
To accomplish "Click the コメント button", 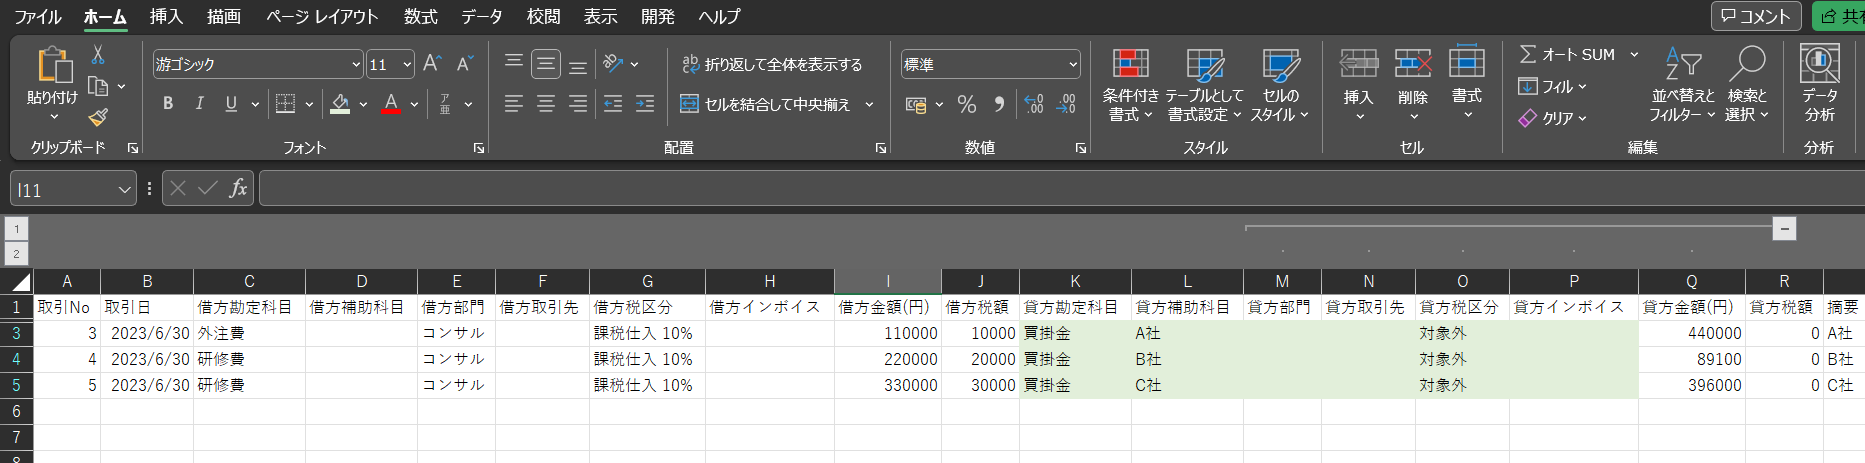I will (x=1755, y=16).
